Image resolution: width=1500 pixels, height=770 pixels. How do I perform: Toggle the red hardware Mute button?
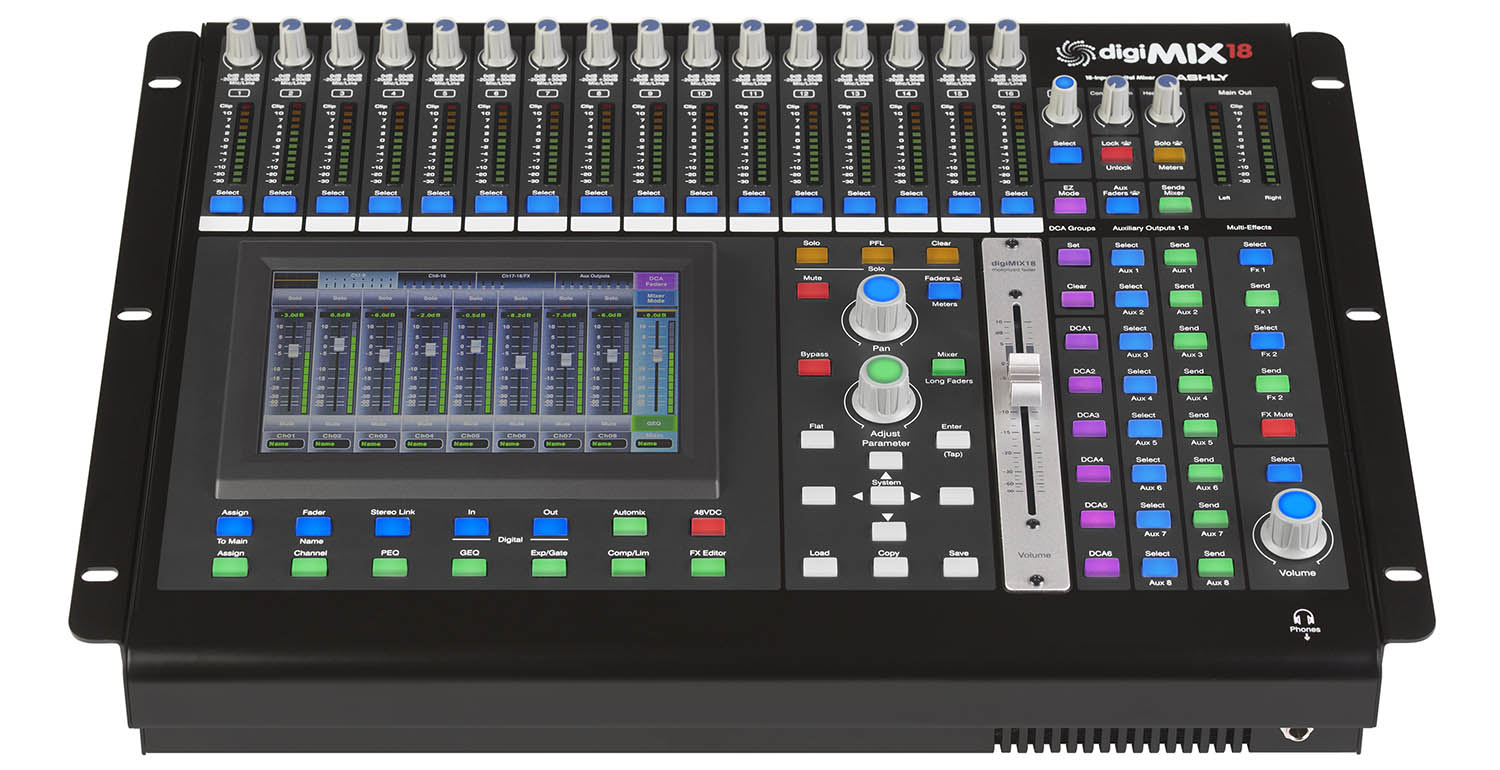click(813, 291)
